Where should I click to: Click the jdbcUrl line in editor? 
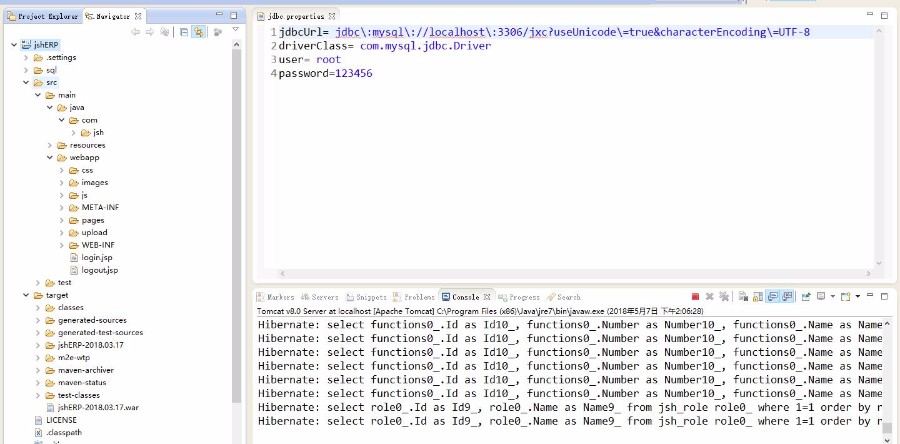coord(544,32)
